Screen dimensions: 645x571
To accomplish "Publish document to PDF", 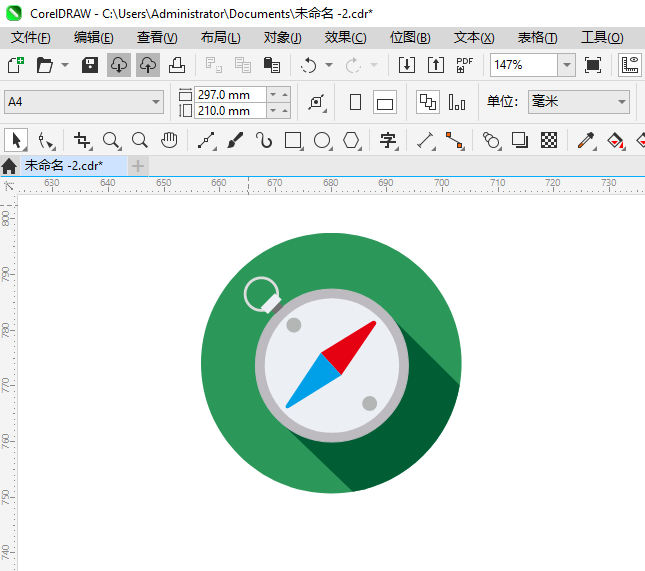I will 465,65.
